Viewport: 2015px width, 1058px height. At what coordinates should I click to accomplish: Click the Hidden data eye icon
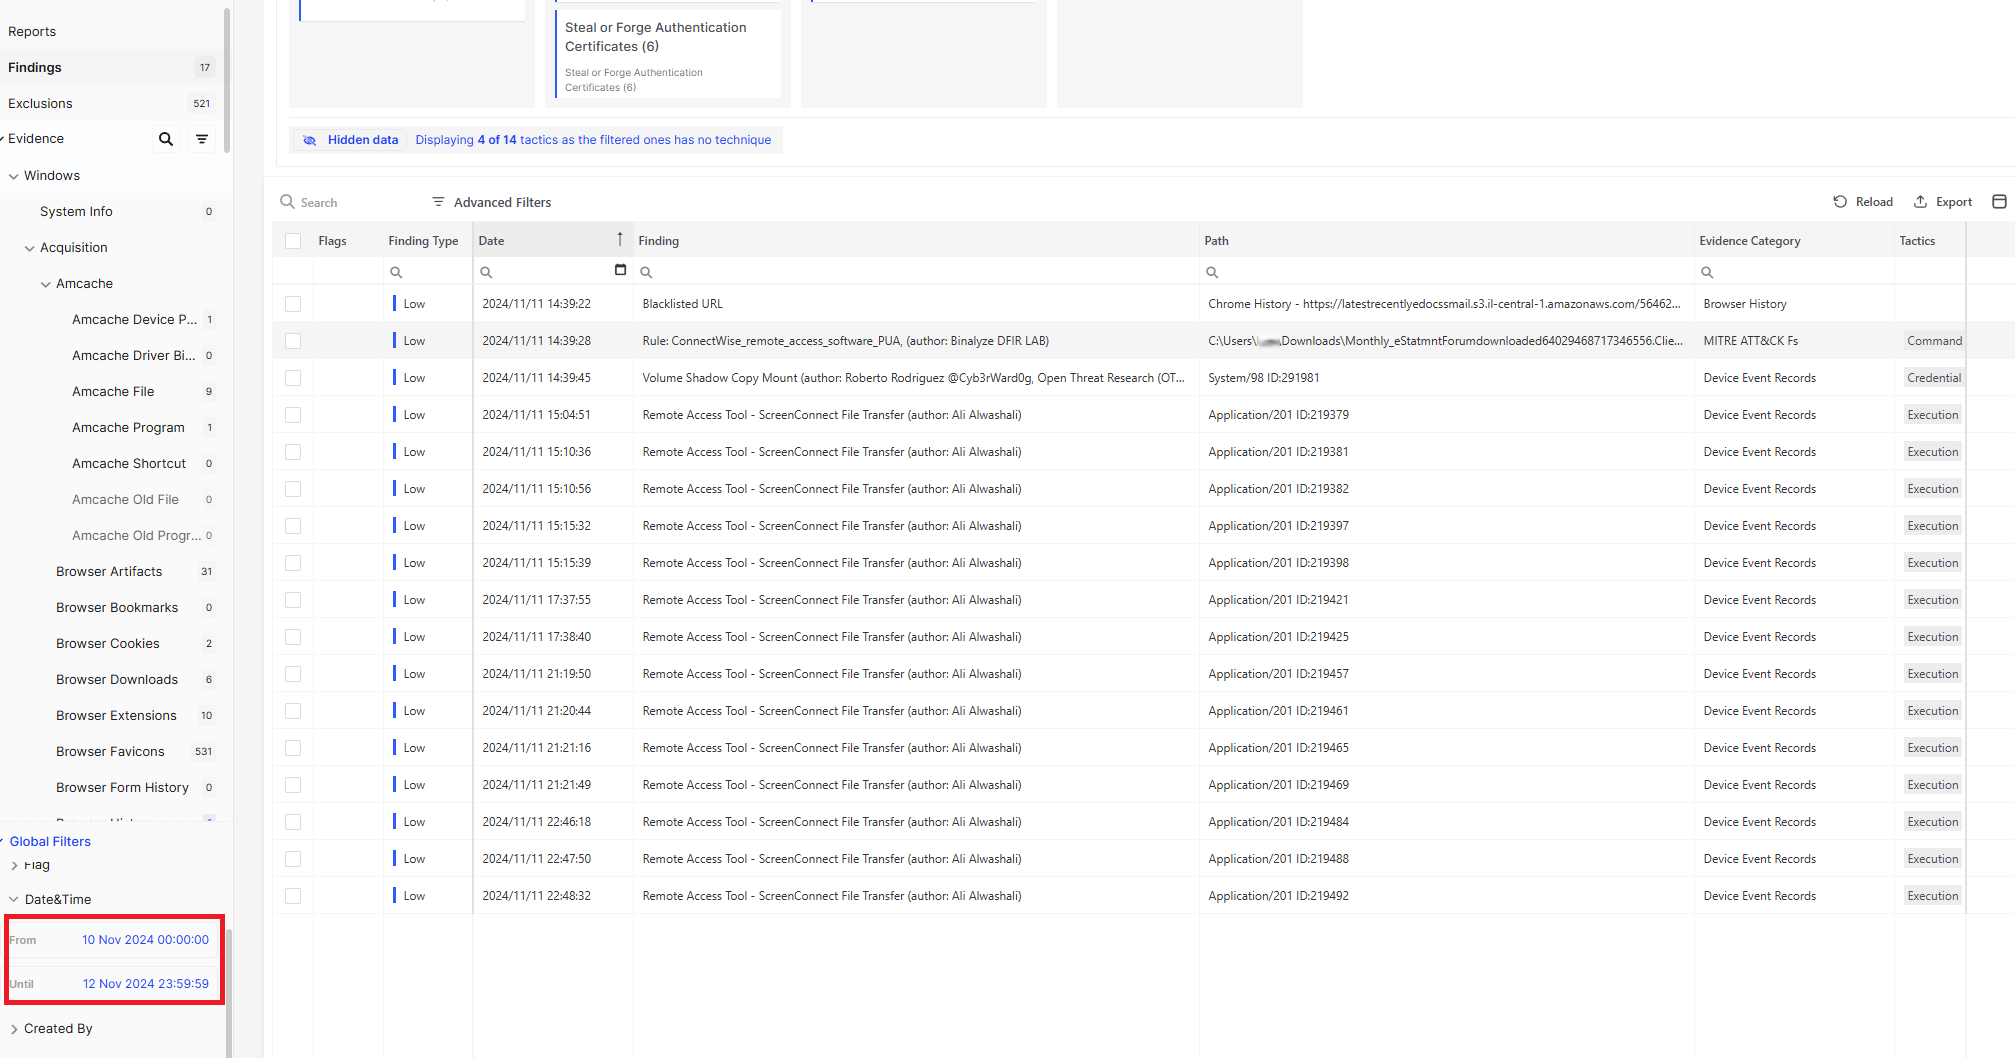coord(310,140)
